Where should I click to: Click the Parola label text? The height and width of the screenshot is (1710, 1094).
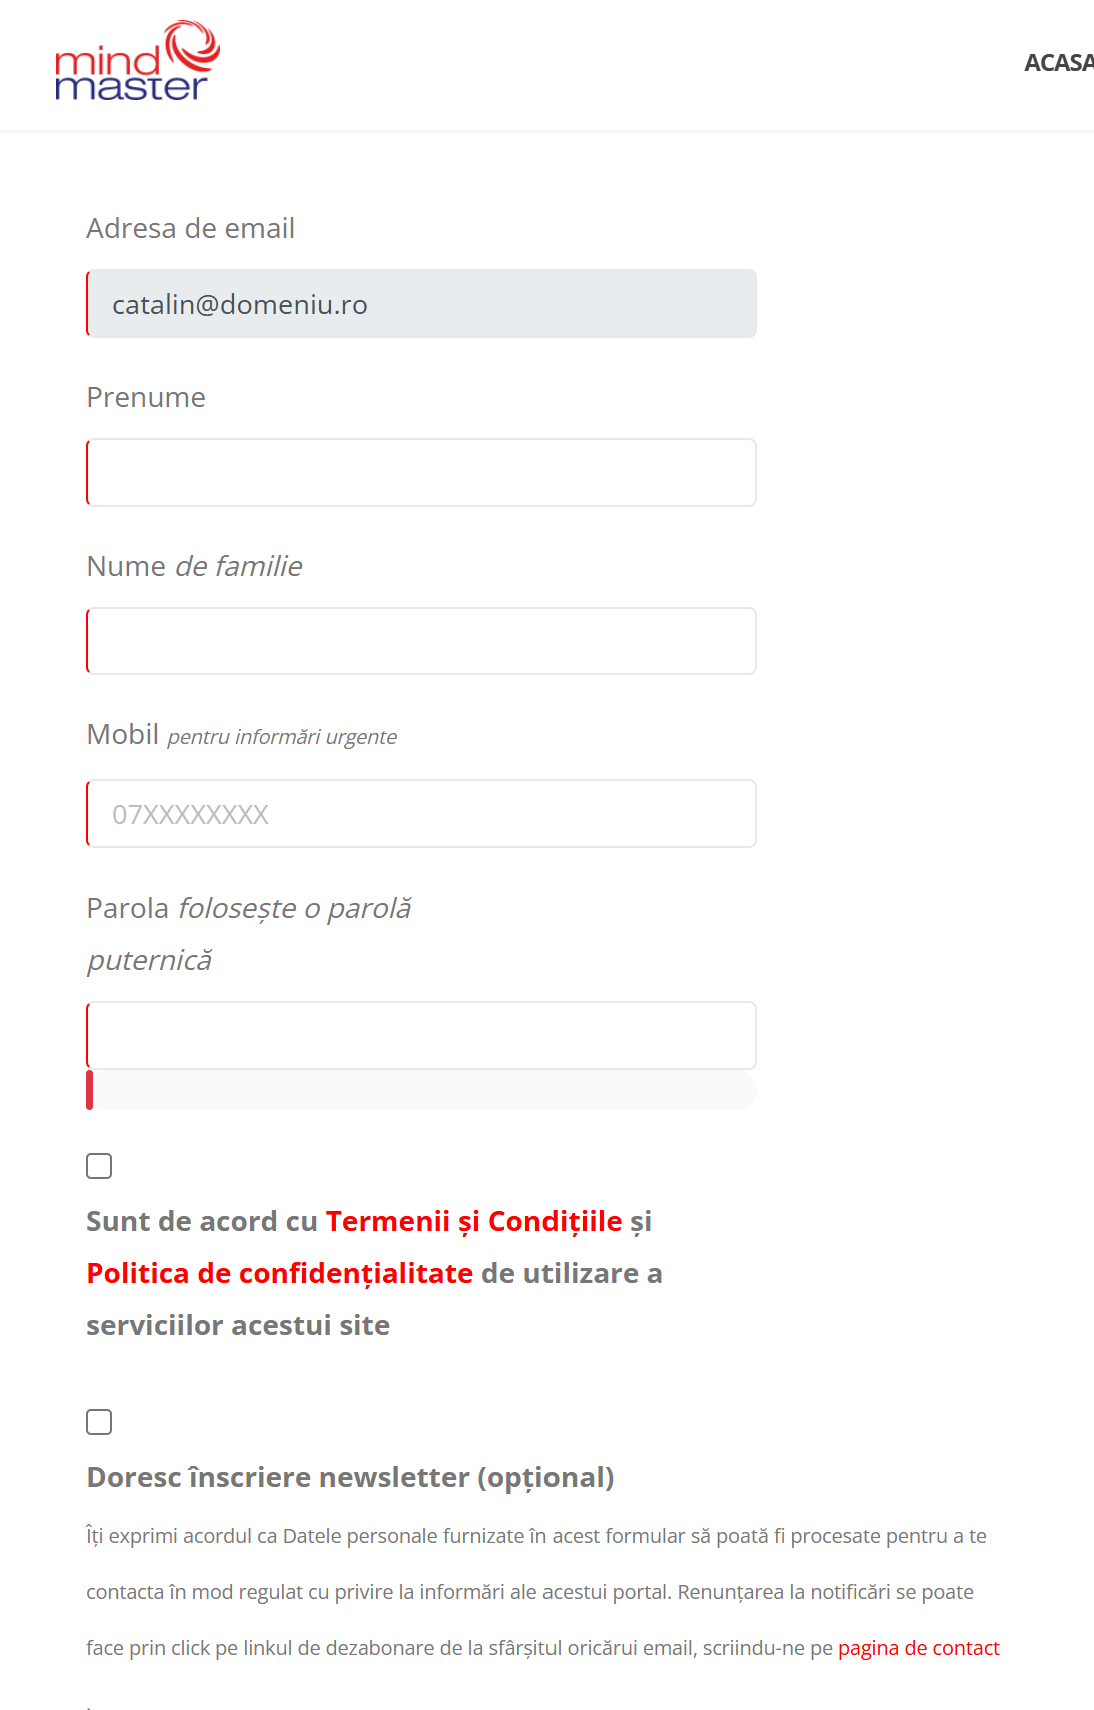(x=127, y=909)
